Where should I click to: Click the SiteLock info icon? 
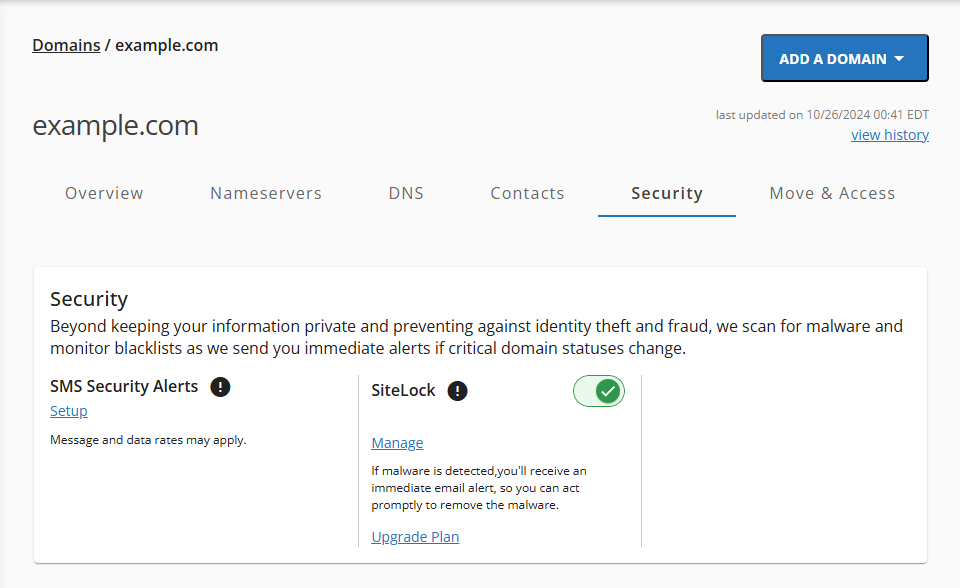tap(457, 391)
